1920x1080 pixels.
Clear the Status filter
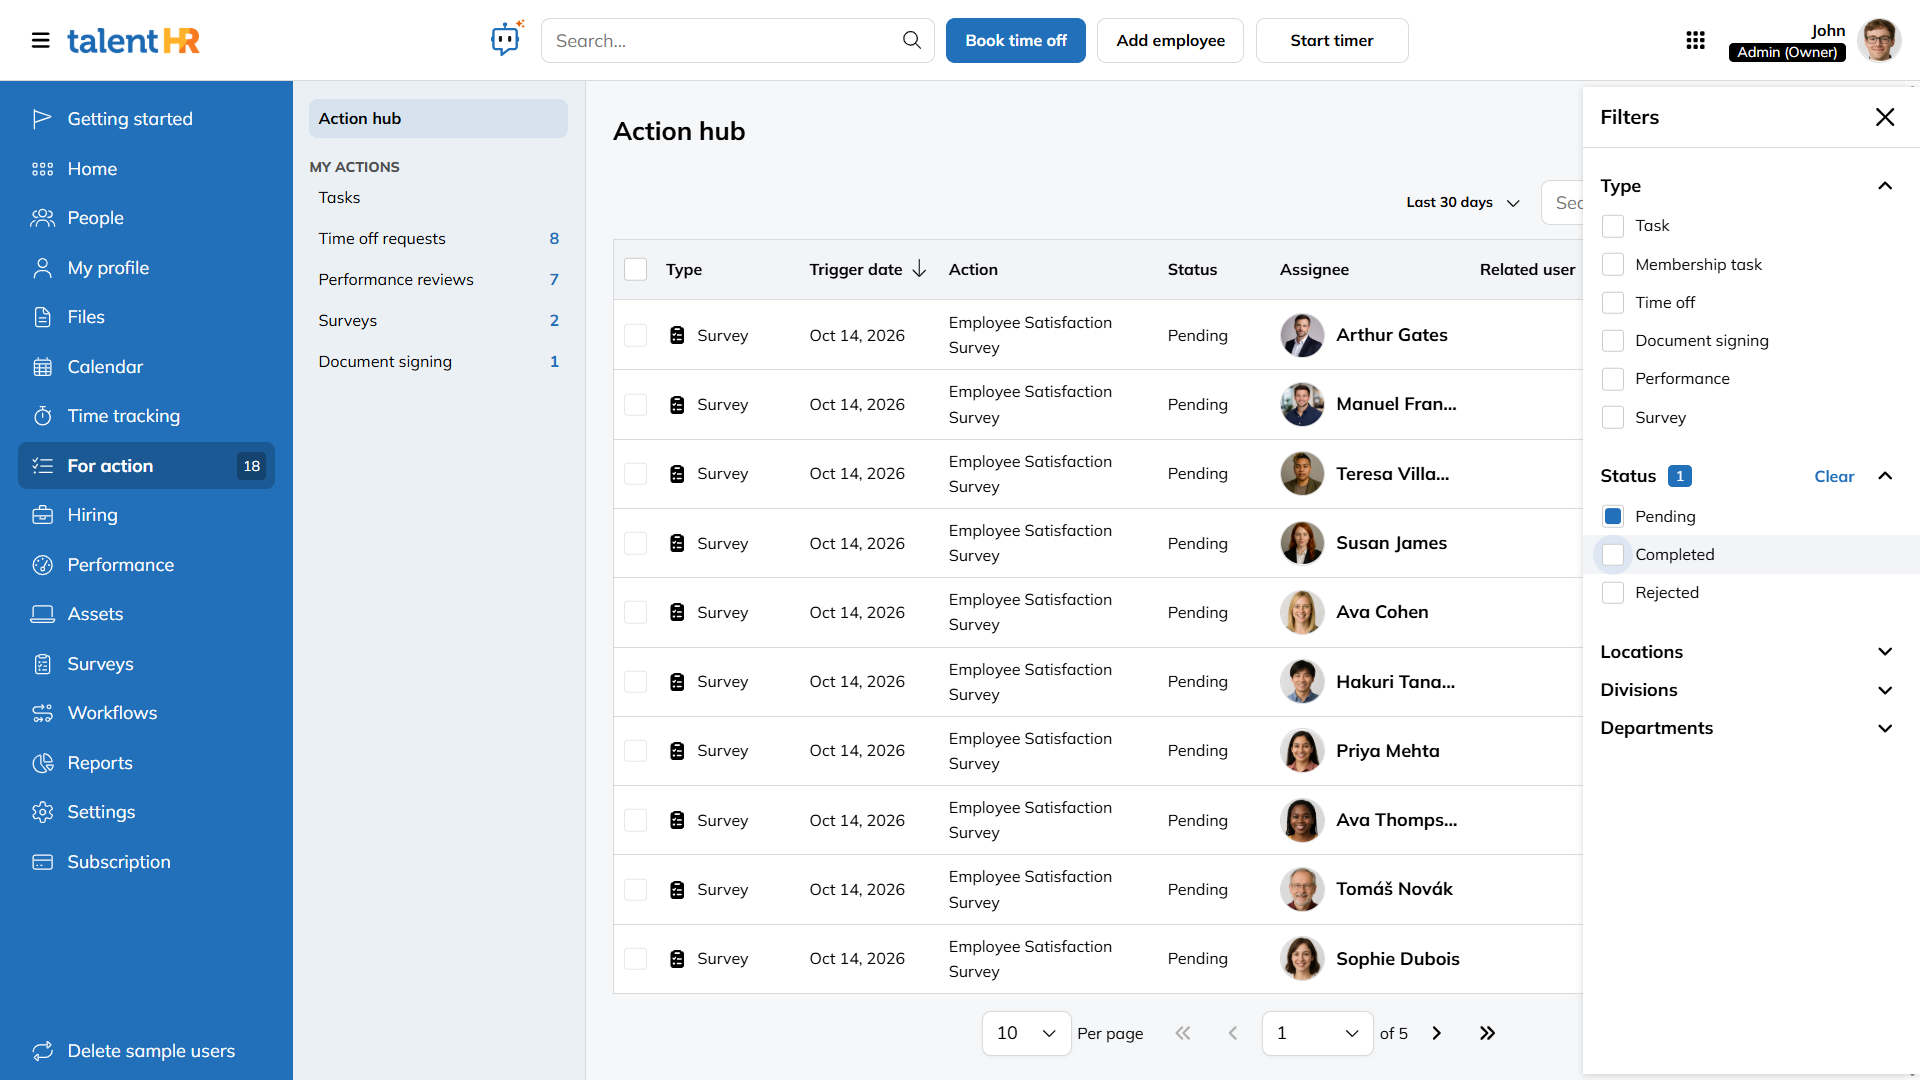click(1833, 476)
